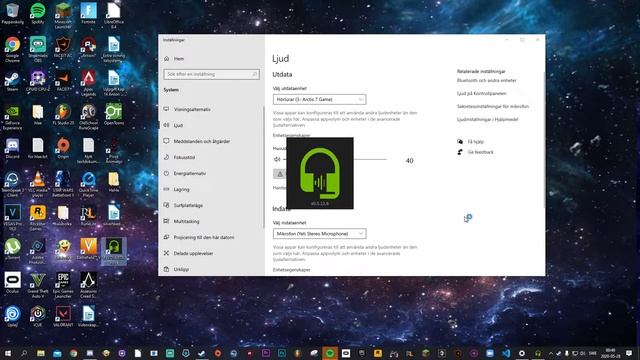The height and width of the screenshot is (360, 640).
Task: Open the Spotify desktop shortcut
Action: pyautogui.click(x=38, y=13)
